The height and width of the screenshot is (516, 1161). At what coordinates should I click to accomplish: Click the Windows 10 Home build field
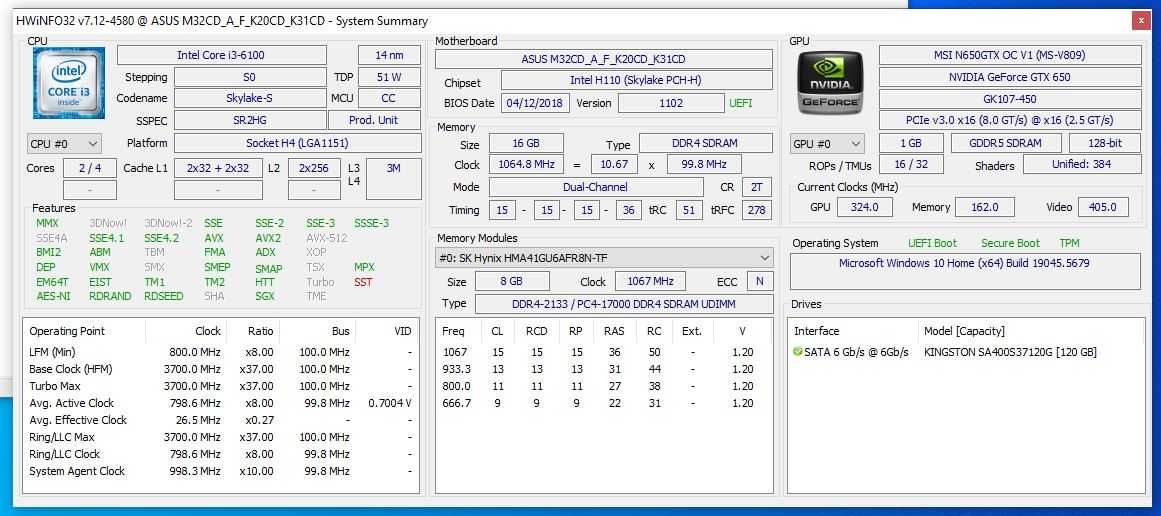[x=965, y=271]
